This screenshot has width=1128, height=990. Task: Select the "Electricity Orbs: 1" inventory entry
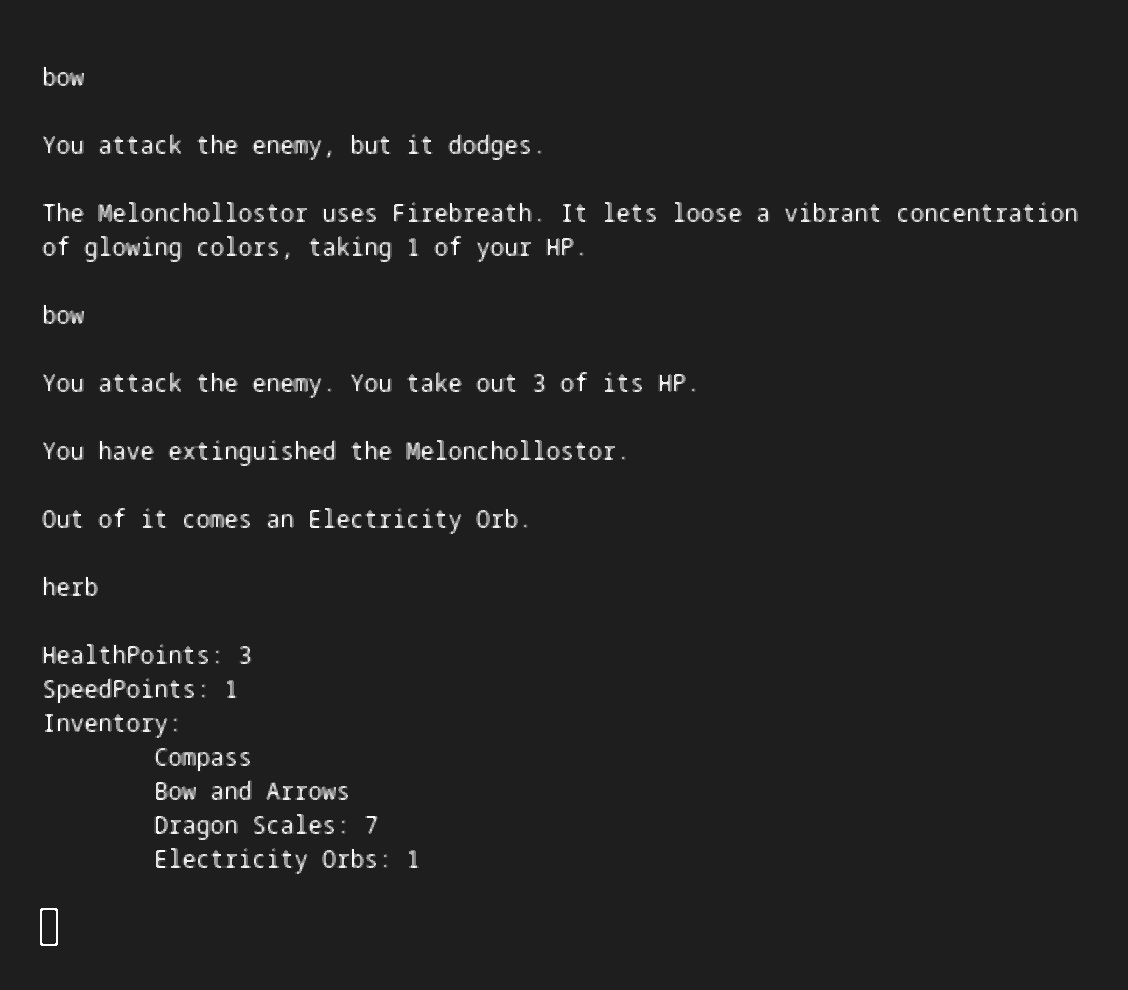(286, 860)
